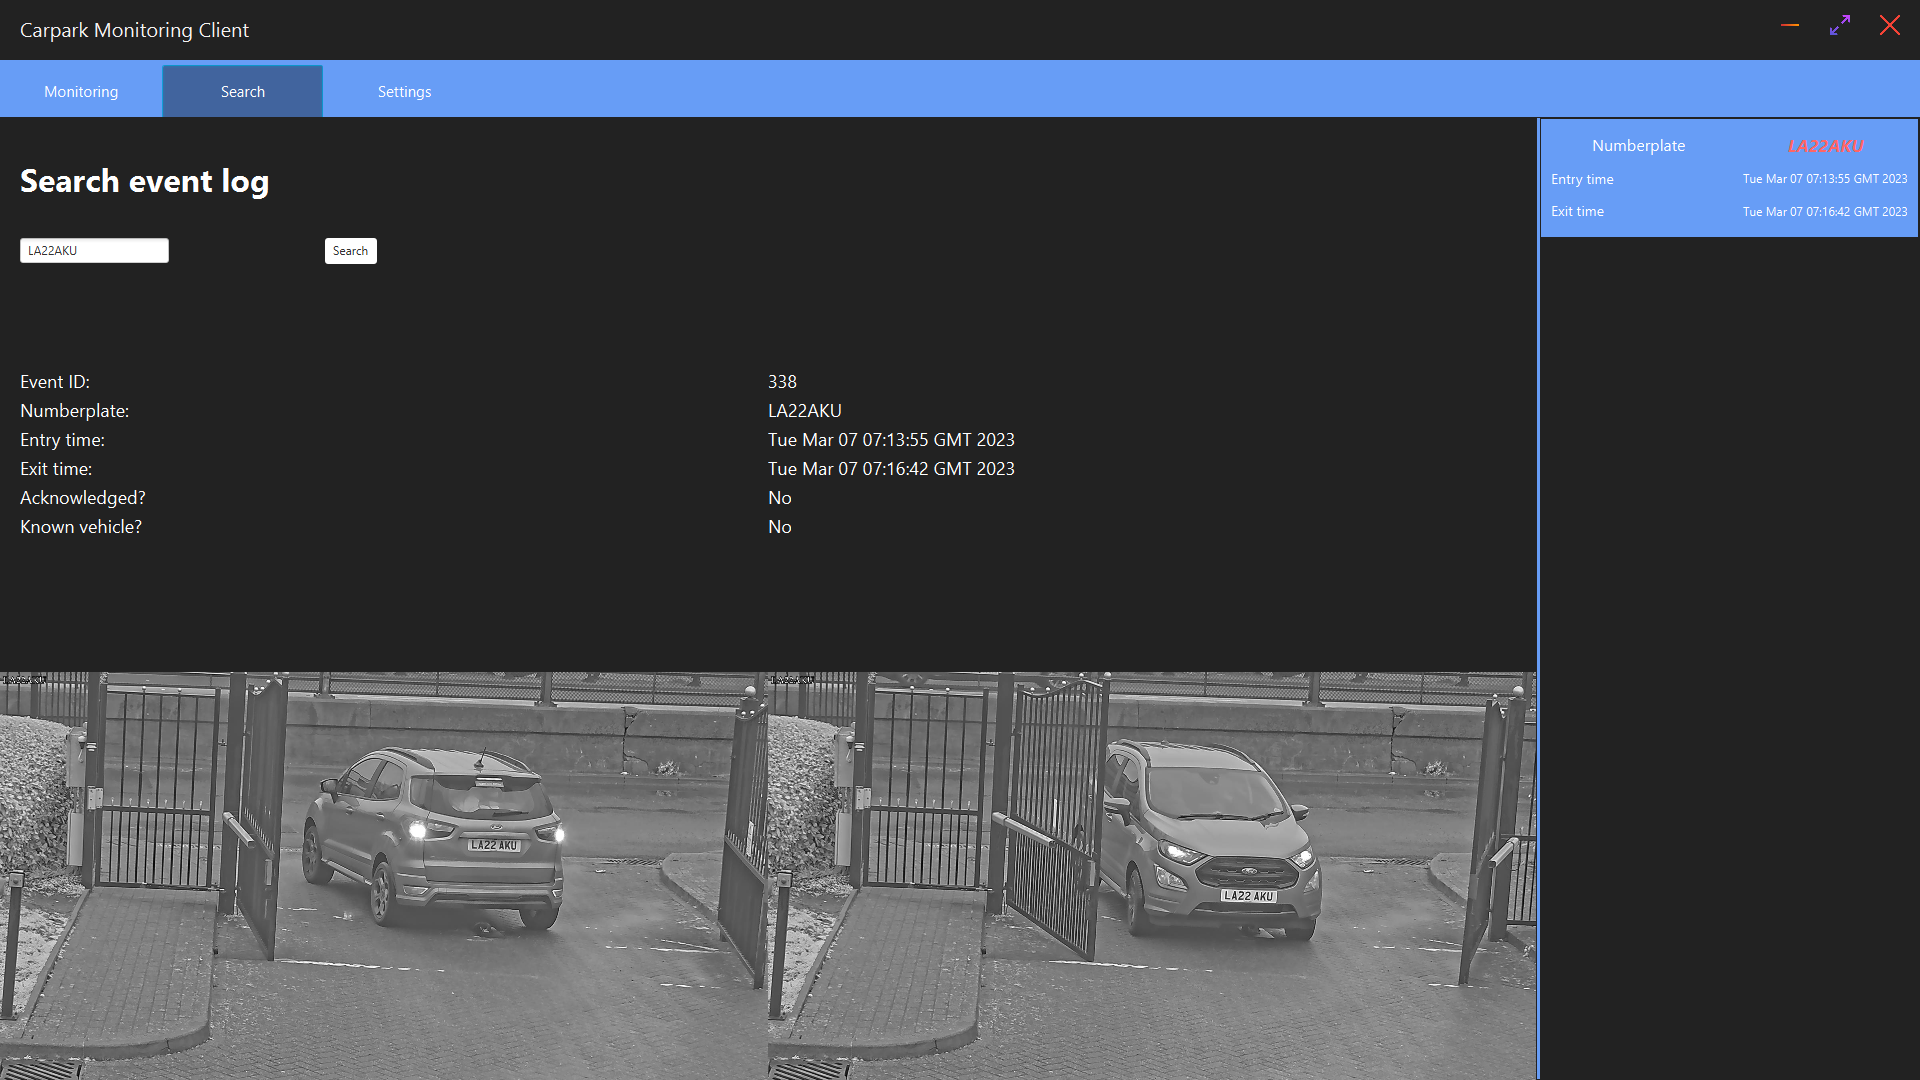Click the red LA22AKU plate text in sidebar
The width and height of the screenshot is (1920, 1080).
pyautogui.click(x=1825, y=146)
